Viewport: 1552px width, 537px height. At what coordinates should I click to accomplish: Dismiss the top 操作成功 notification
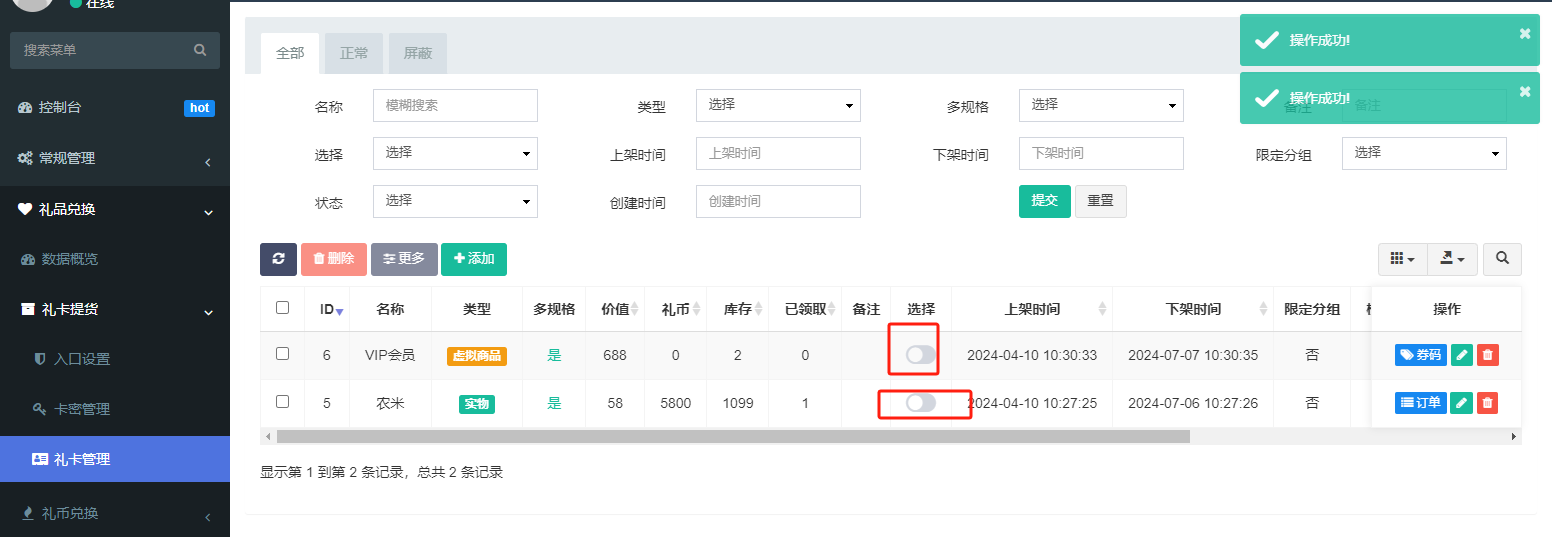[1525, 33]
